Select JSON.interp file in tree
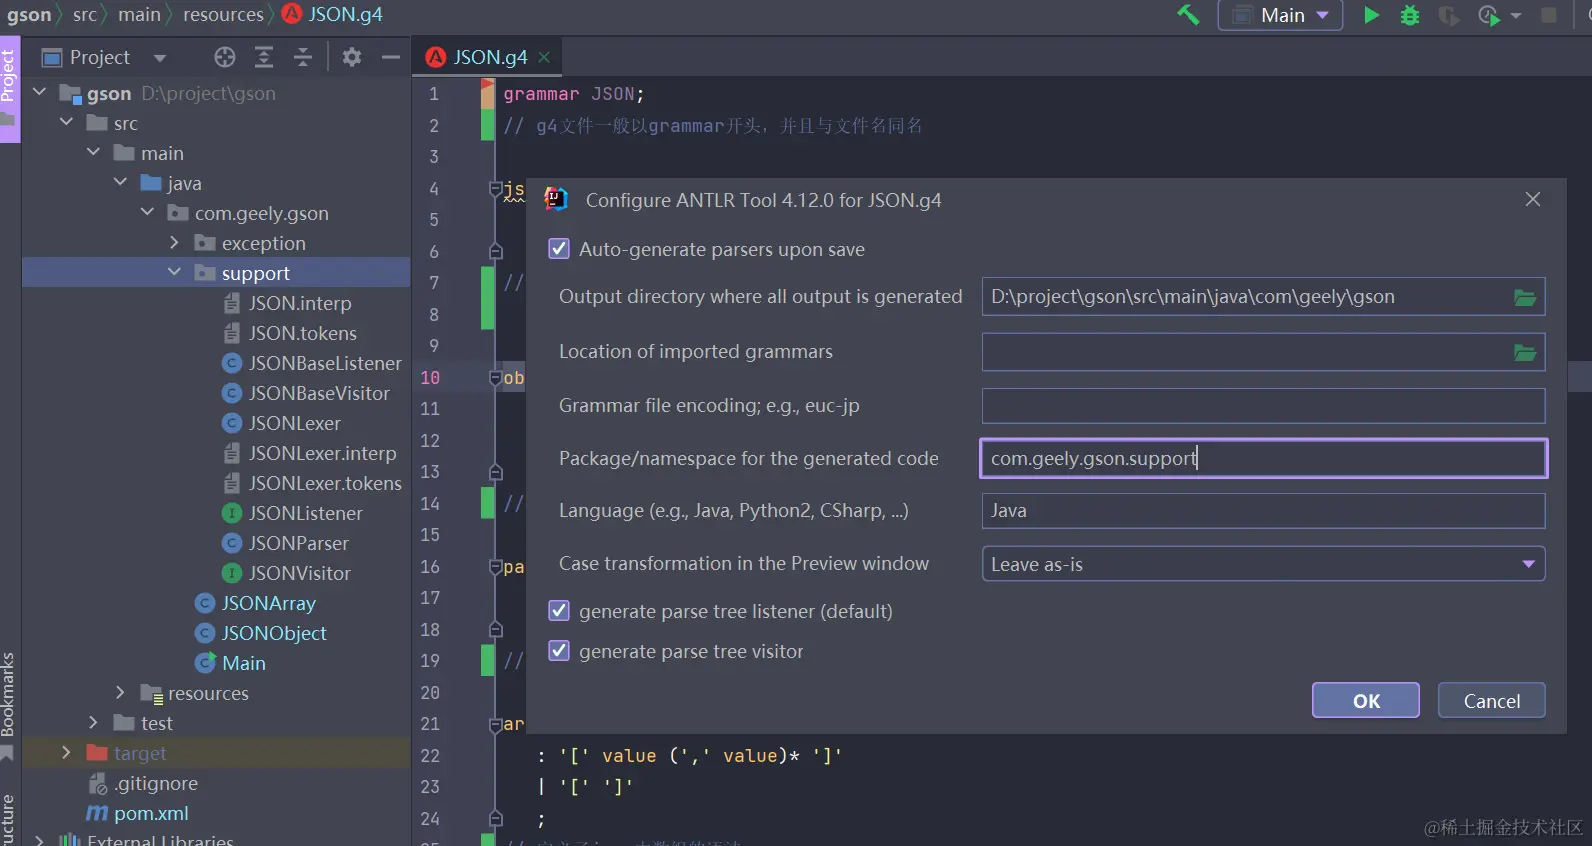 (x=300, y=303)
